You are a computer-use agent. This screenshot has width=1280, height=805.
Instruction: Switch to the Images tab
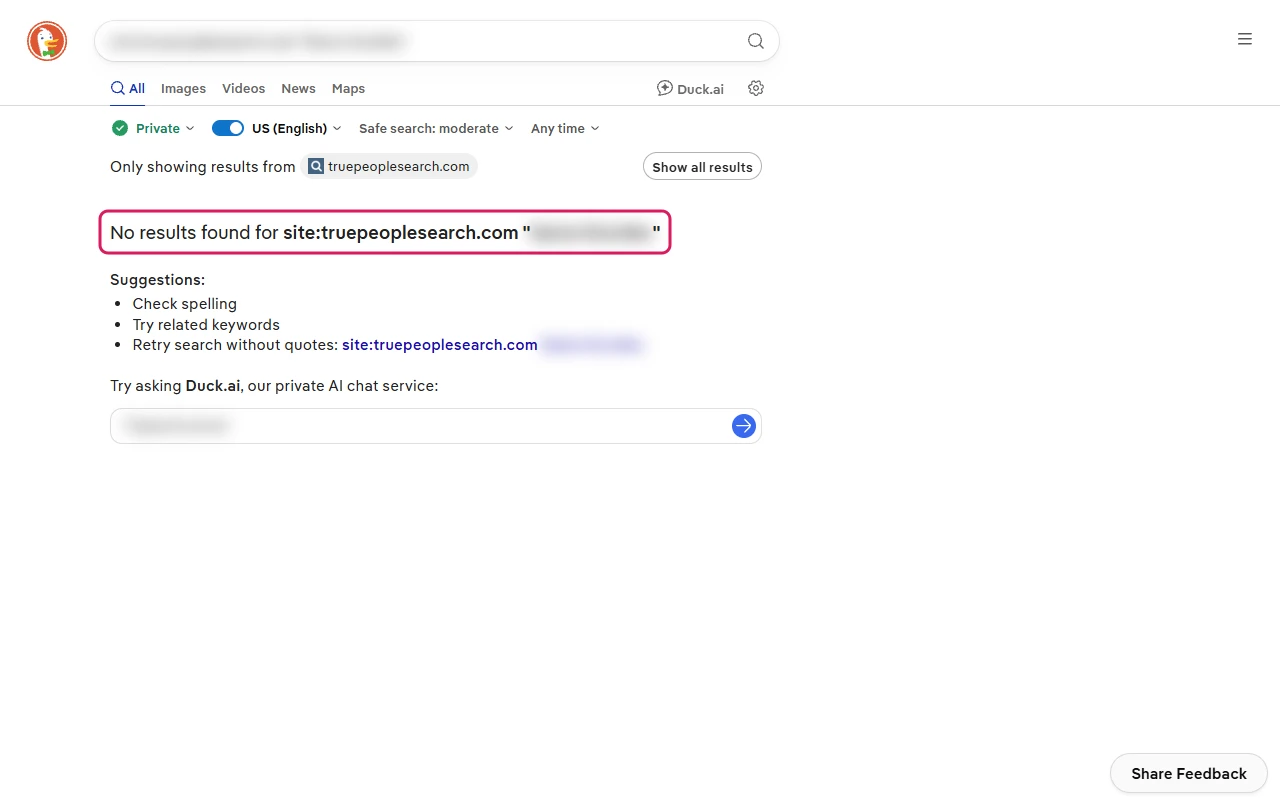[183, 88]
